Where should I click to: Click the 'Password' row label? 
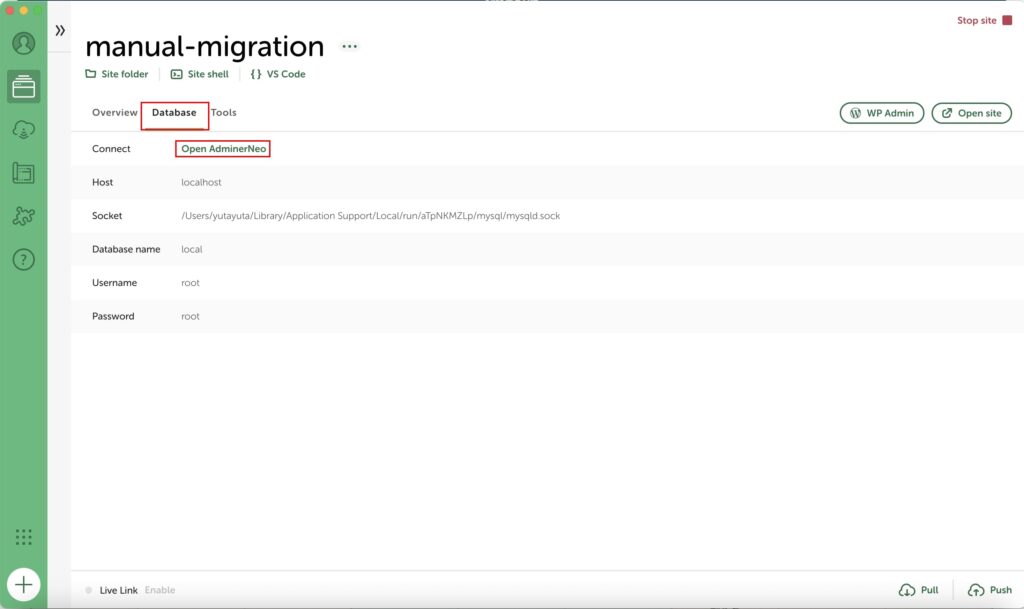pyautogui.click(x=113, y=316)
